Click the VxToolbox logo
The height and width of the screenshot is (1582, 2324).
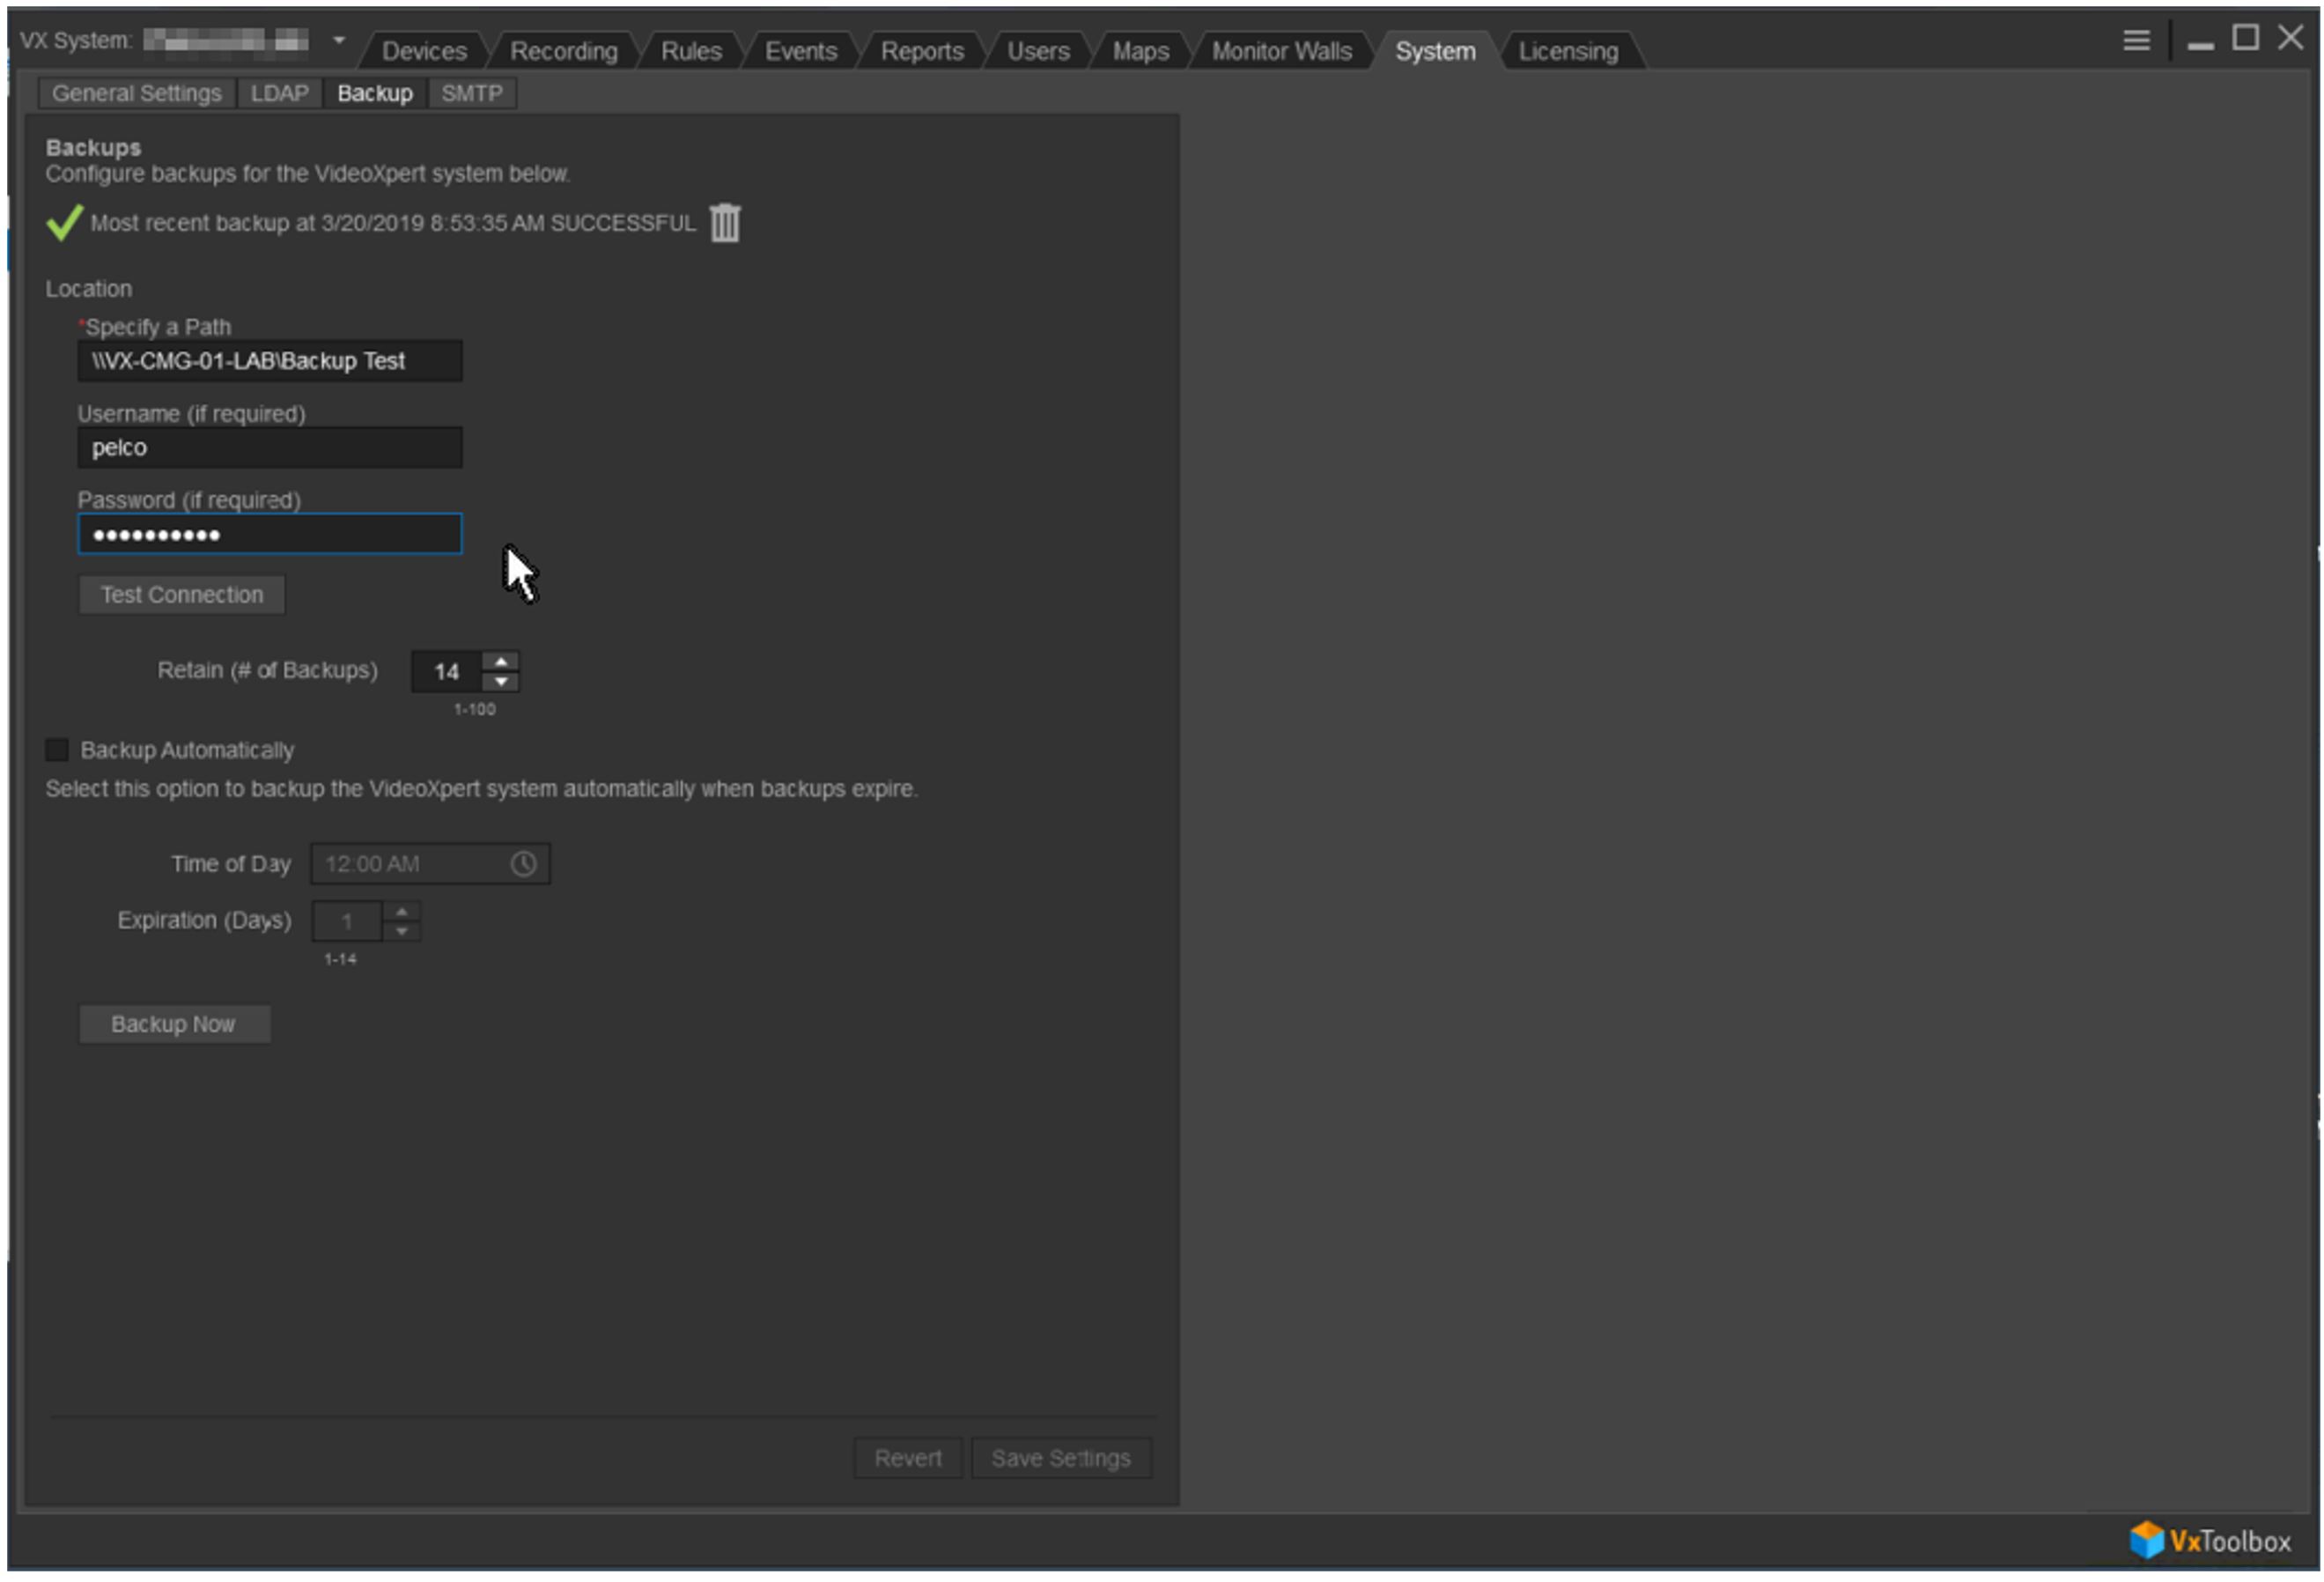2209,1541
